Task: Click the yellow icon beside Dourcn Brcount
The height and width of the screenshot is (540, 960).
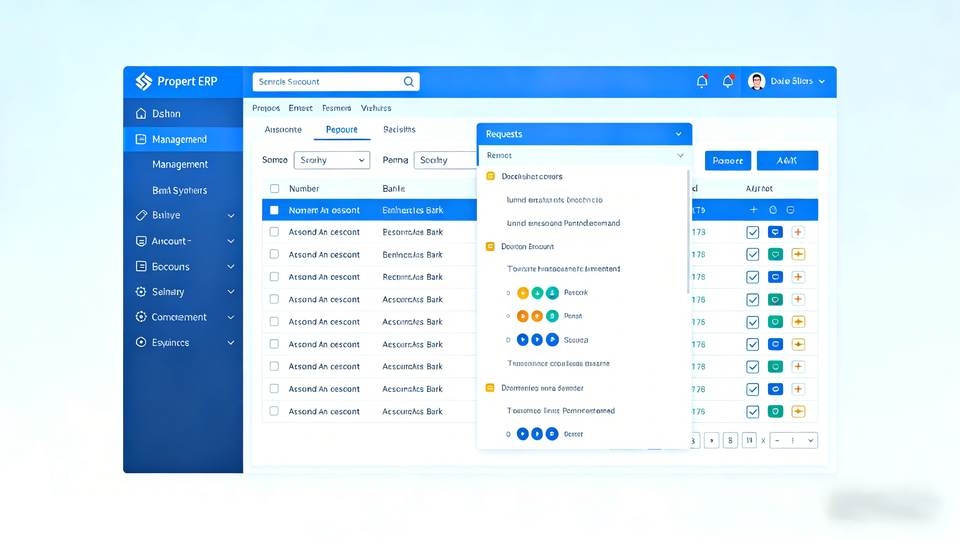Action: pos(490,246)
